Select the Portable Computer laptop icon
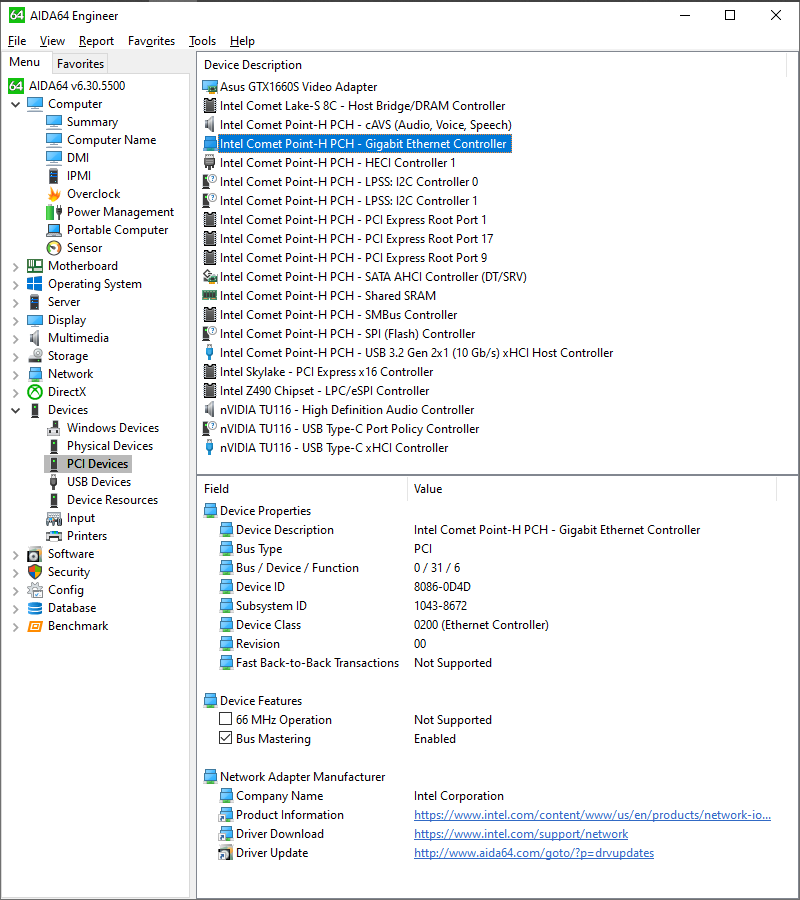The width and height of the screenshot is (800, 900). 54,230
